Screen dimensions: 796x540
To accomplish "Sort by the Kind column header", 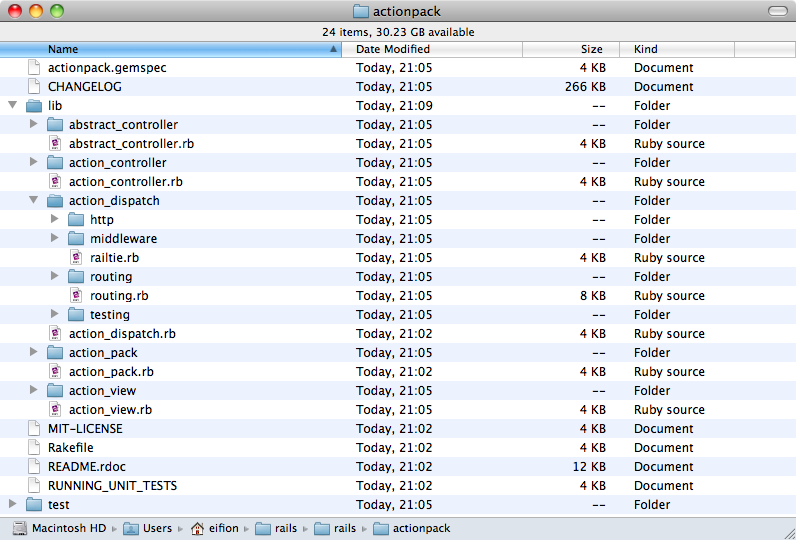I will 677,49.
